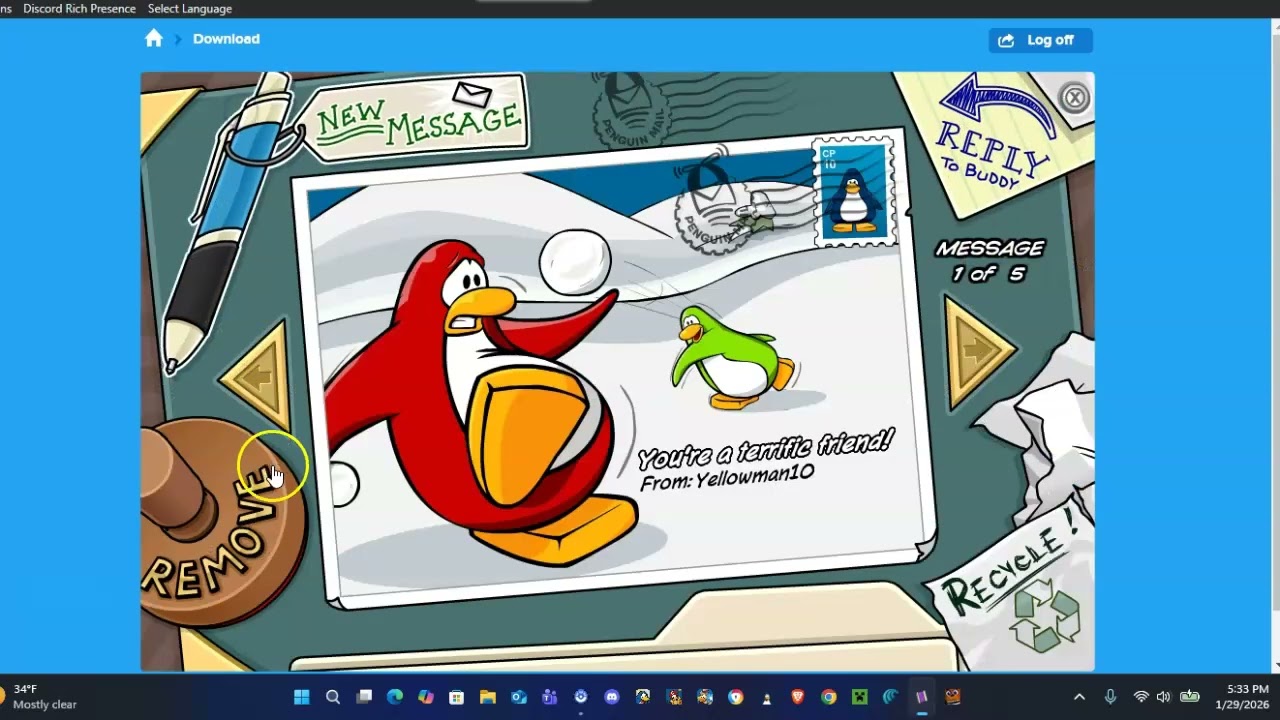Open Outlook from the taskbar
This screenshot has width=1280, height=720.
519,697
